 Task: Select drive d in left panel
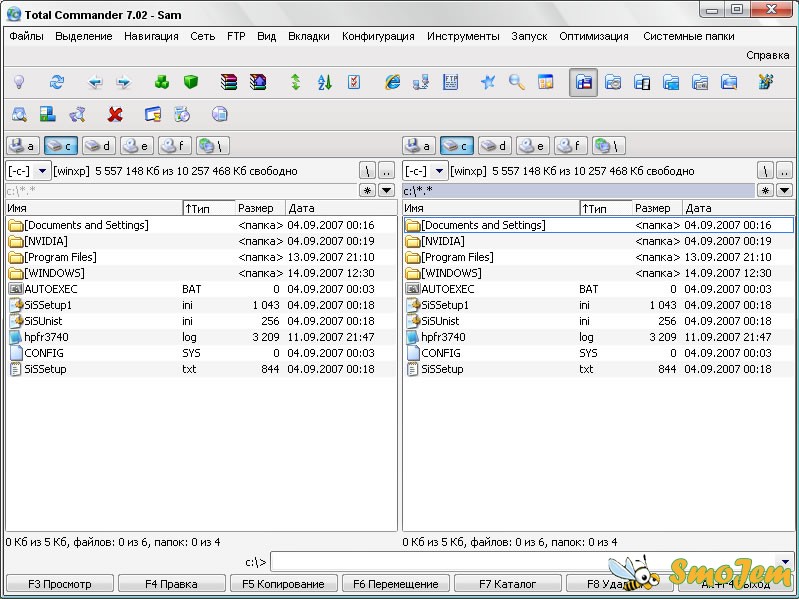(x=99, y=146)
